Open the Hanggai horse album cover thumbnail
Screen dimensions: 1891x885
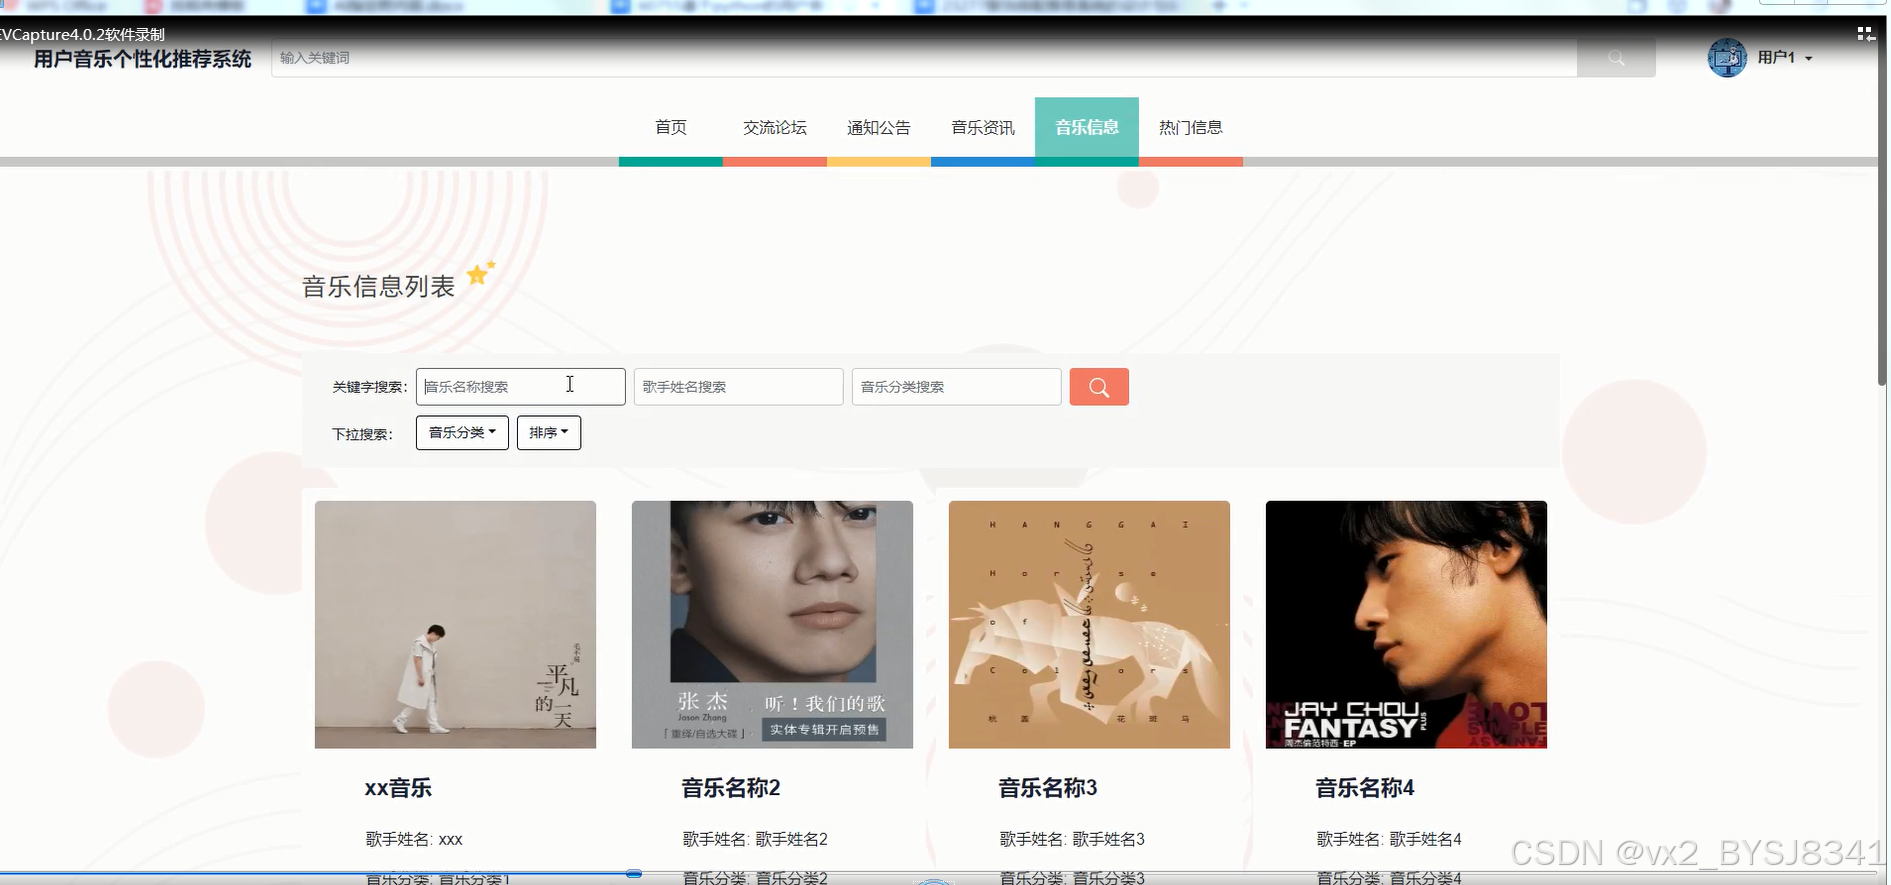tap(1089, 625)
